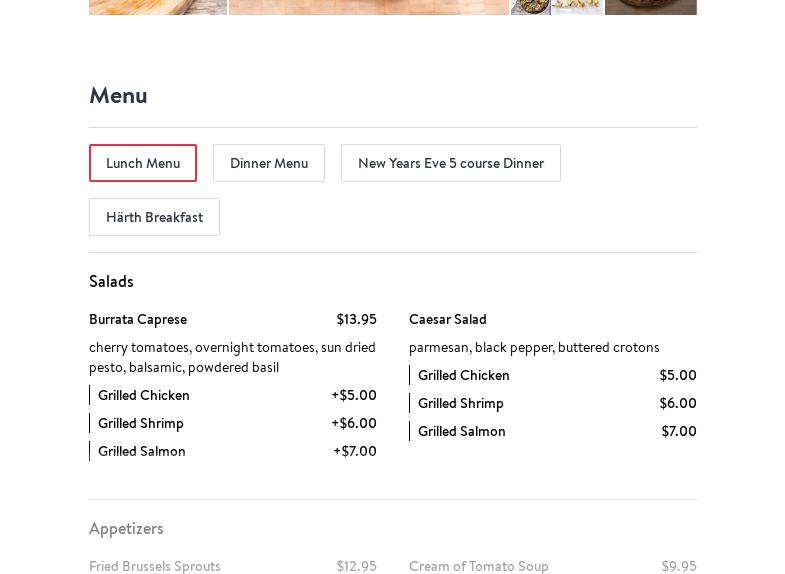Viewport: 785px width, 574px height.
Task: Select the Lunch Menu tab
Action: (x=143, y=163)
